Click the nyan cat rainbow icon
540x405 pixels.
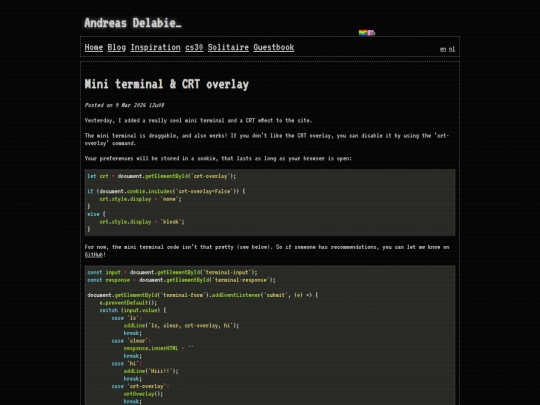(x=367, y=33)
